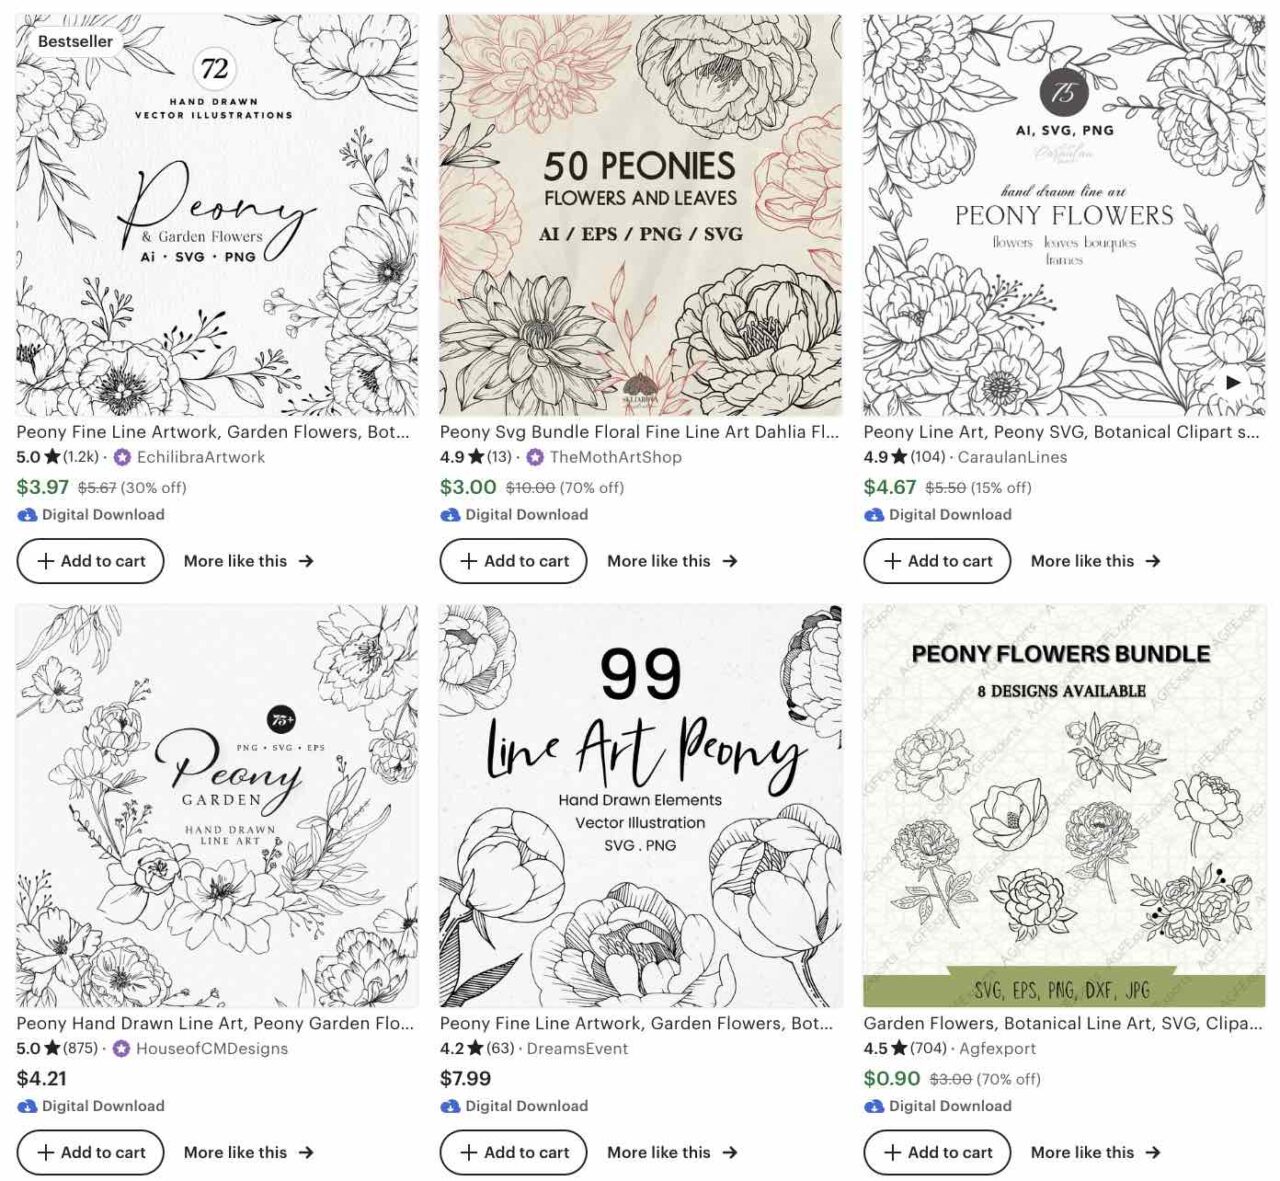This screenshot has width=1280, height=1181.
Task: Add the 50 Peonies bundle to cart
Action: tap(514, 561)
